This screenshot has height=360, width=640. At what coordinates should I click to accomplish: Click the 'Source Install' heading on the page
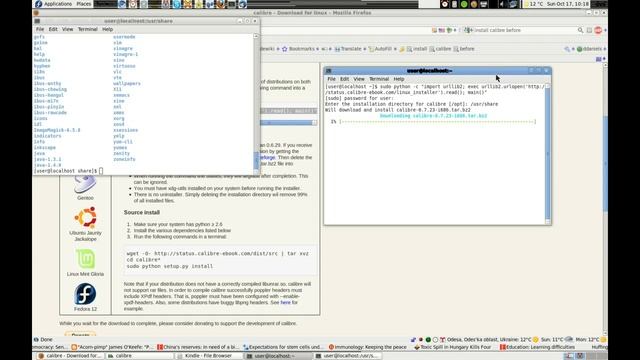pyautogui.click(x=142, y=213)
